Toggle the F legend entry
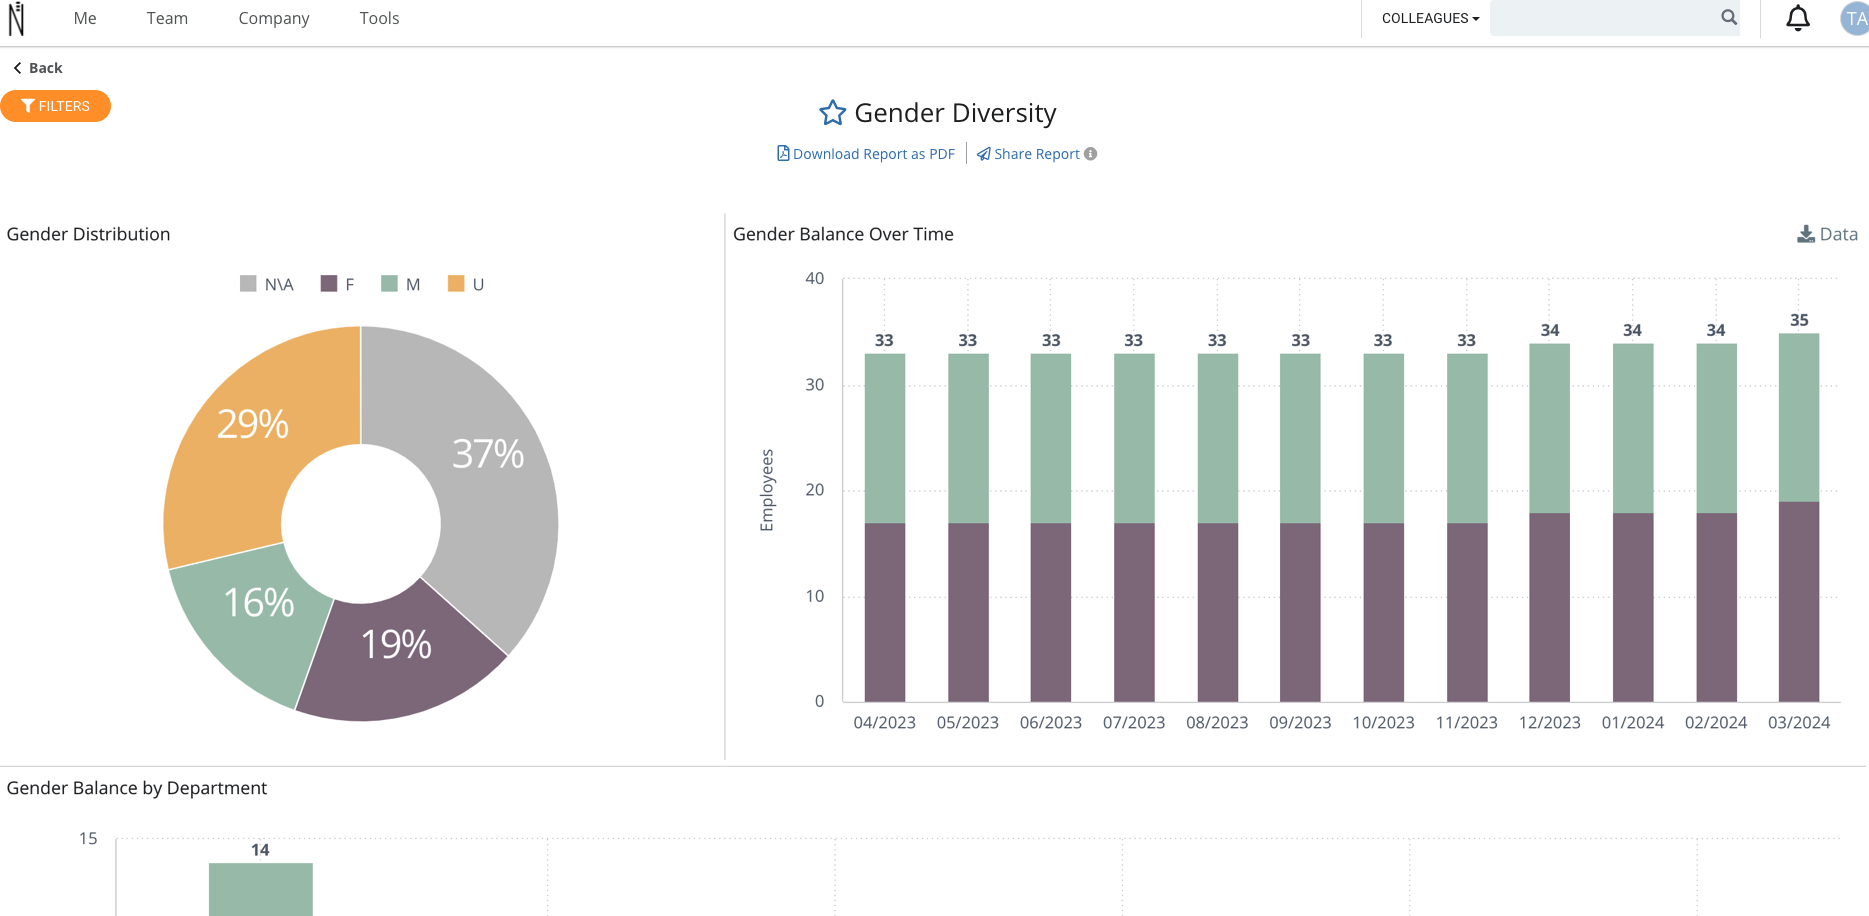 tap(337, 284)
